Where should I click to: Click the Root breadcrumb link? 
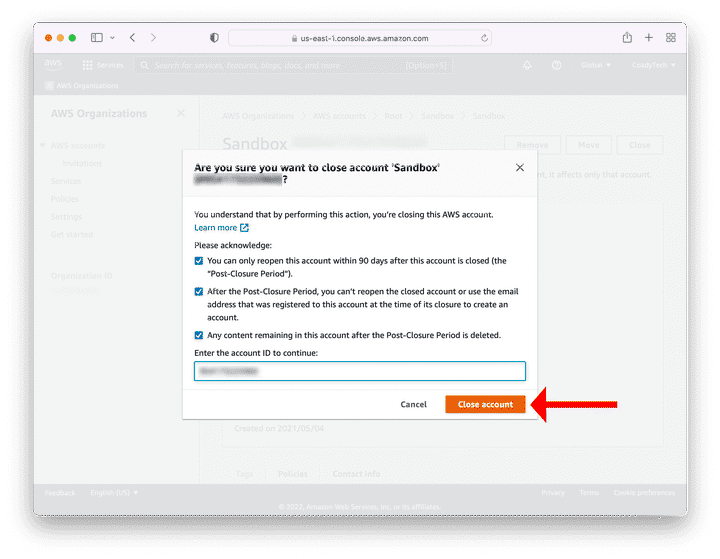point(393,116)
